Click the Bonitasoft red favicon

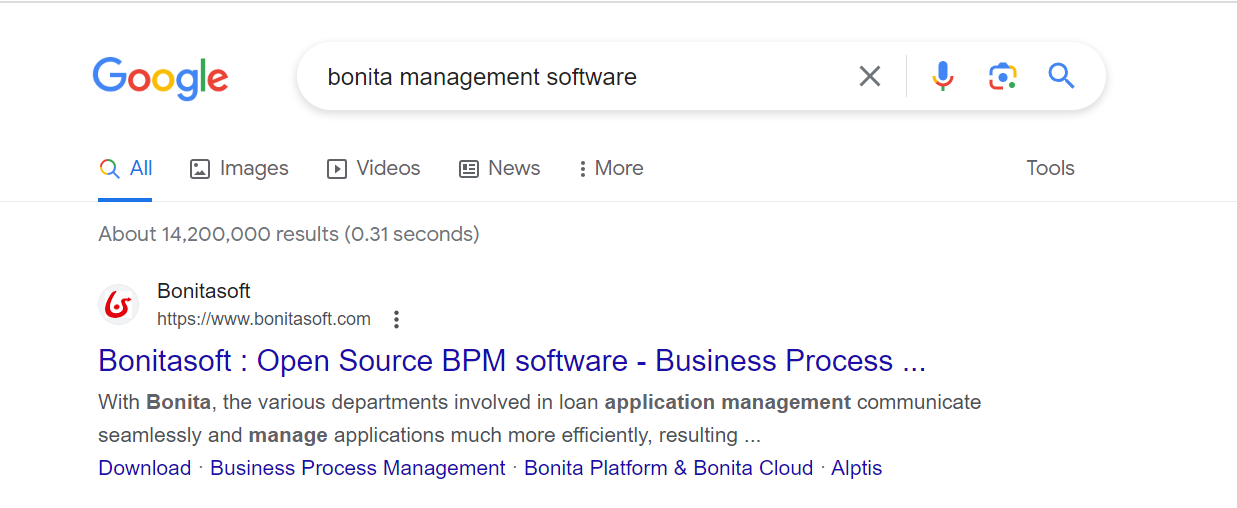[x=119, y=305]
